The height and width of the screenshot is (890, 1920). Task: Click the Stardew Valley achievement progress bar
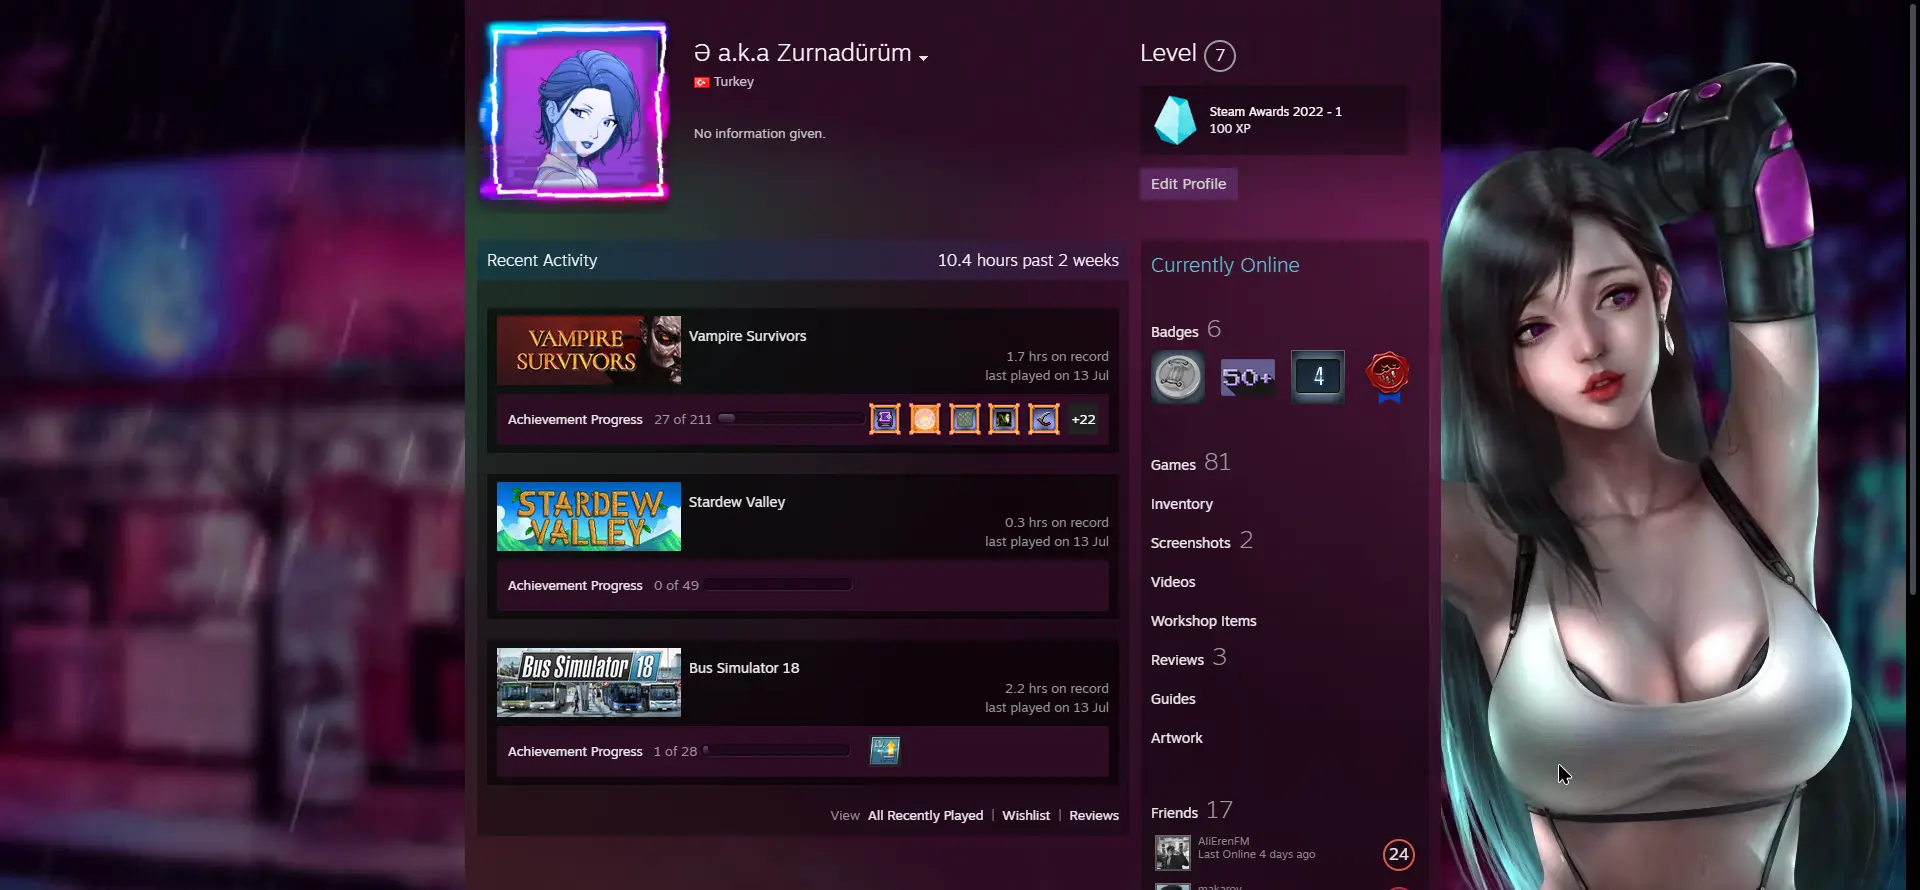pos(778,585)
